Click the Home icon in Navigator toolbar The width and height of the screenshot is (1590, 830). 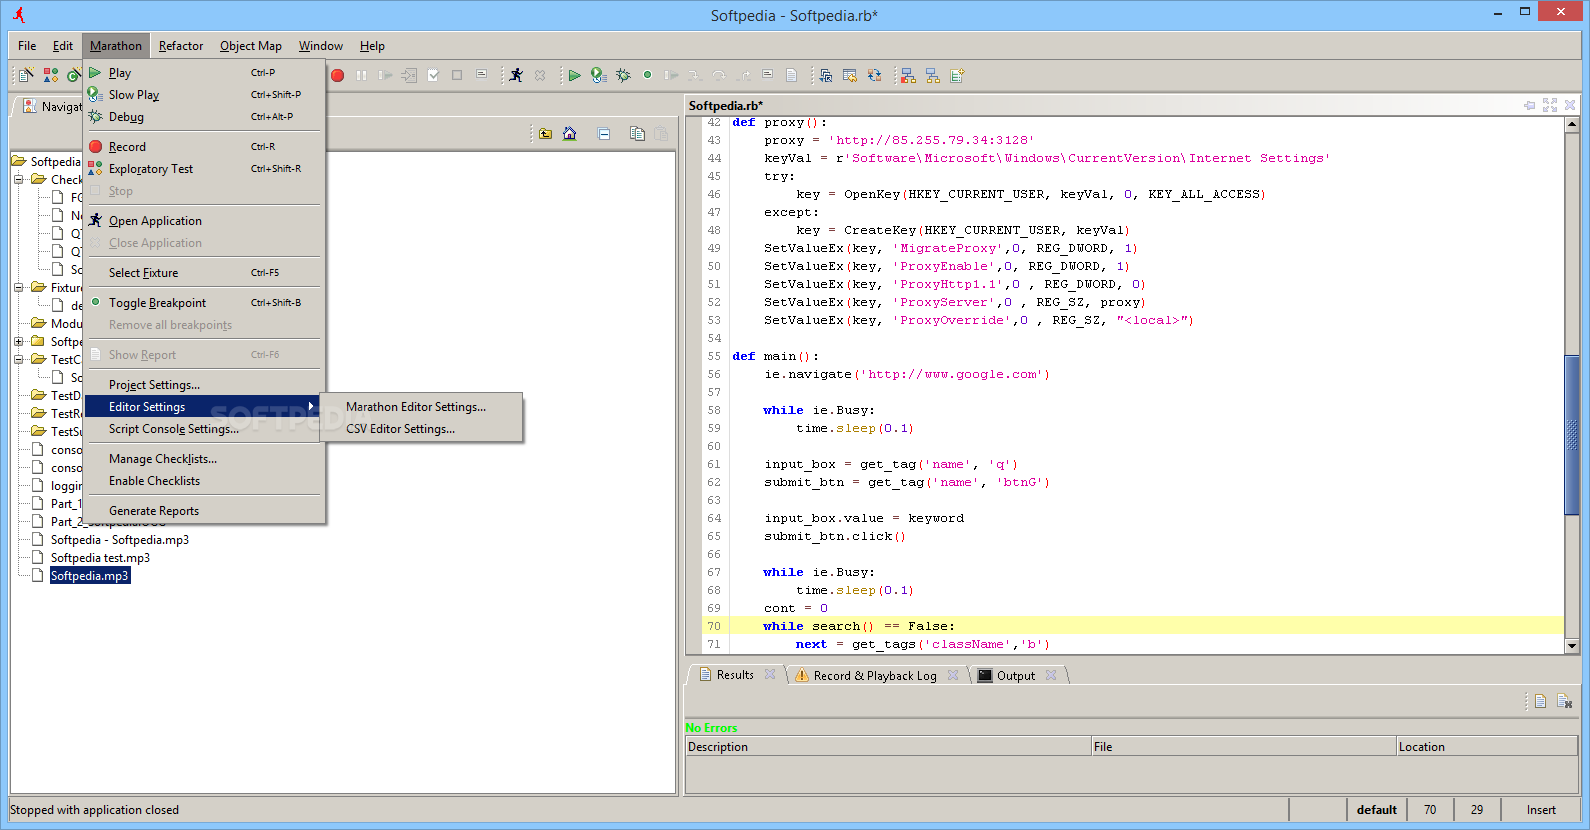[x=569, y=133]
